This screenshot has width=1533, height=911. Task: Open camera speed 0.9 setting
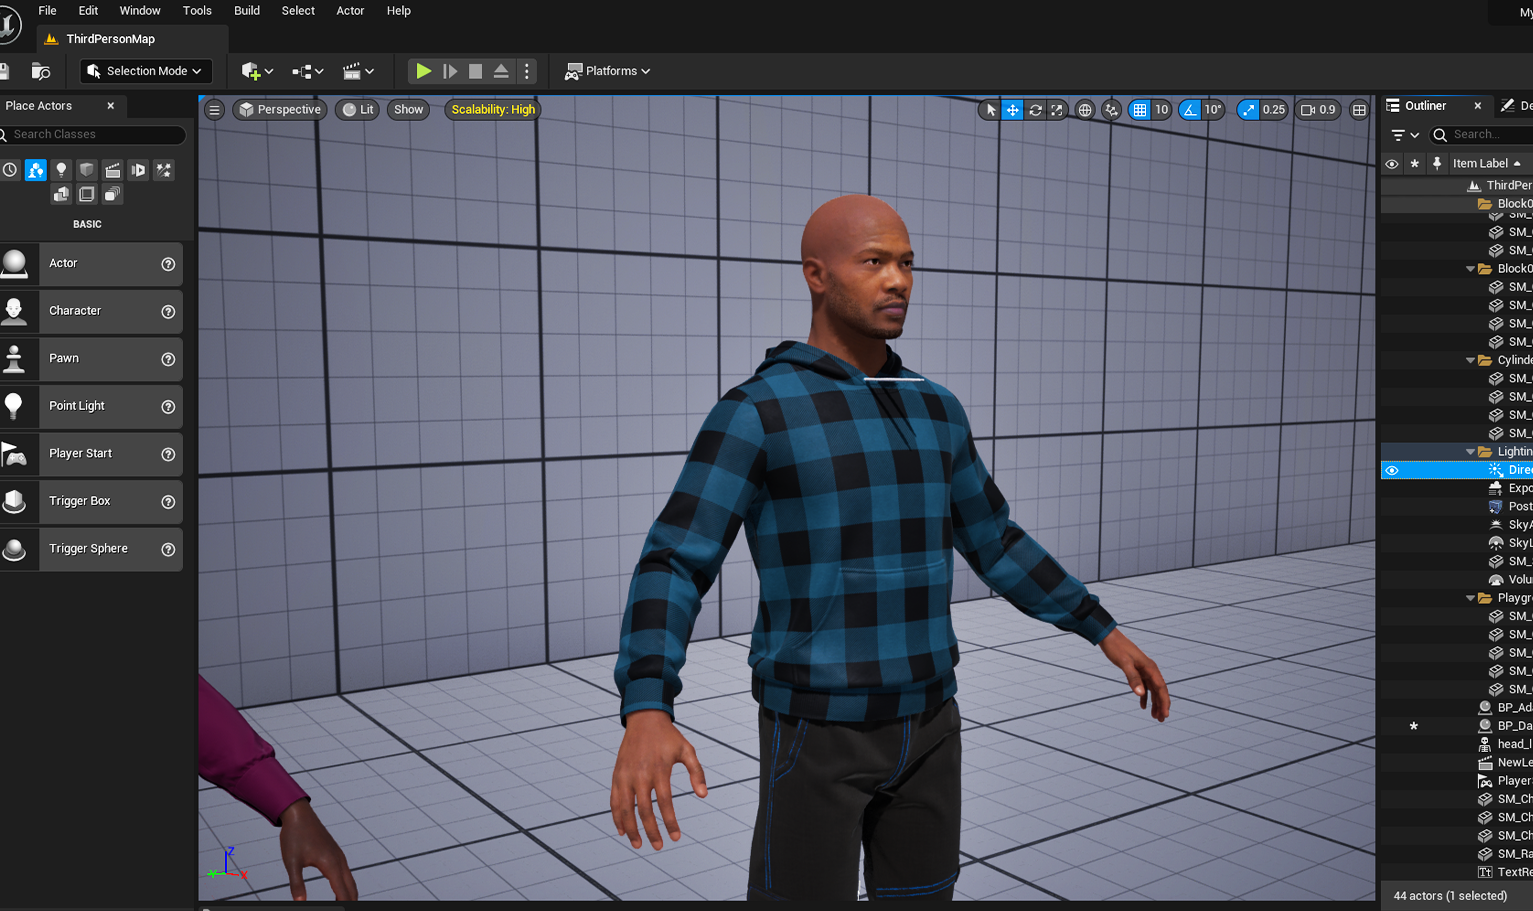pos(1318,110)
